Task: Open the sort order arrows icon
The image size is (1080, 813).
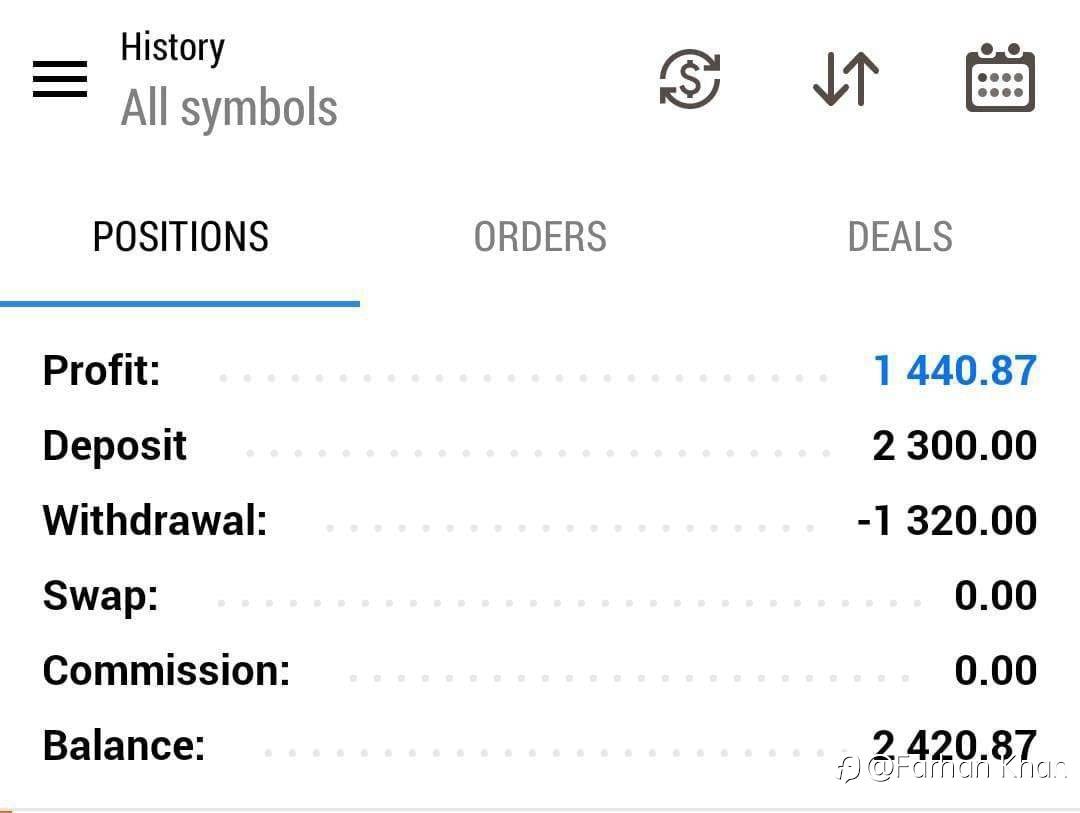Action: [846, 79]
